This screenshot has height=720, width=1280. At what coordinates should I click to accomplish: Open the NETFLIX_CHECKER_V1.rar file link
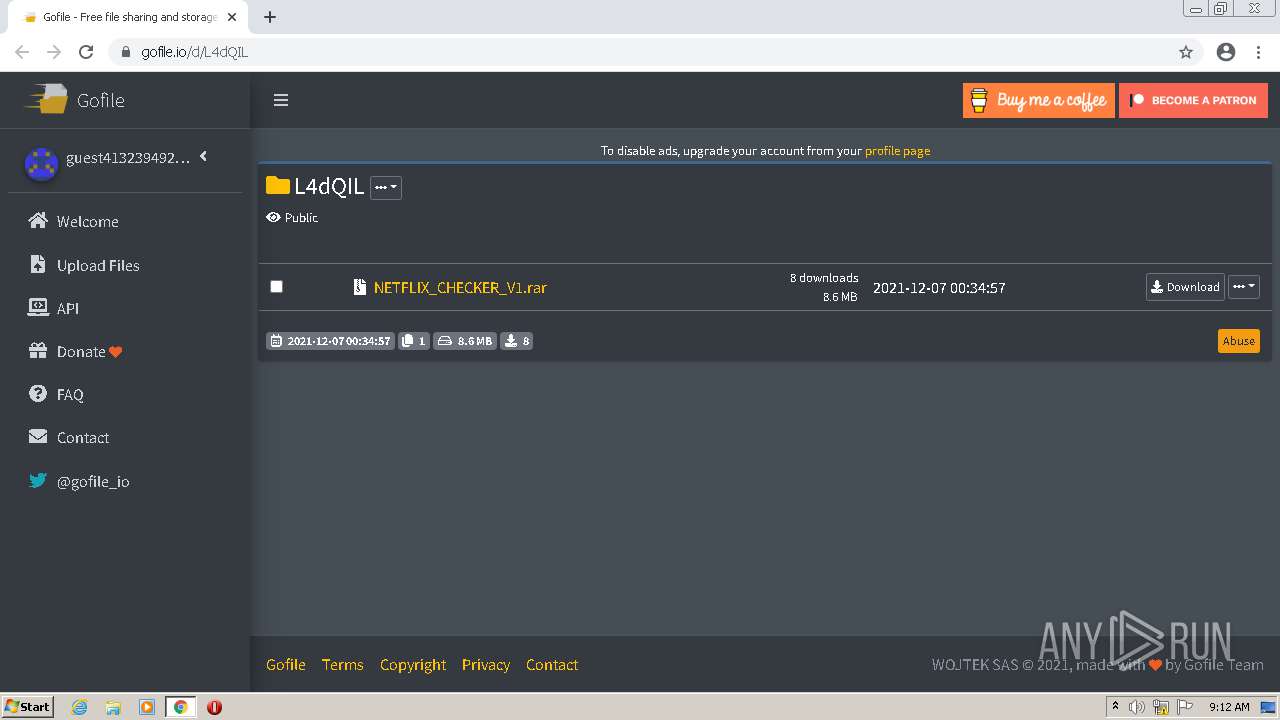coord(460,287)
